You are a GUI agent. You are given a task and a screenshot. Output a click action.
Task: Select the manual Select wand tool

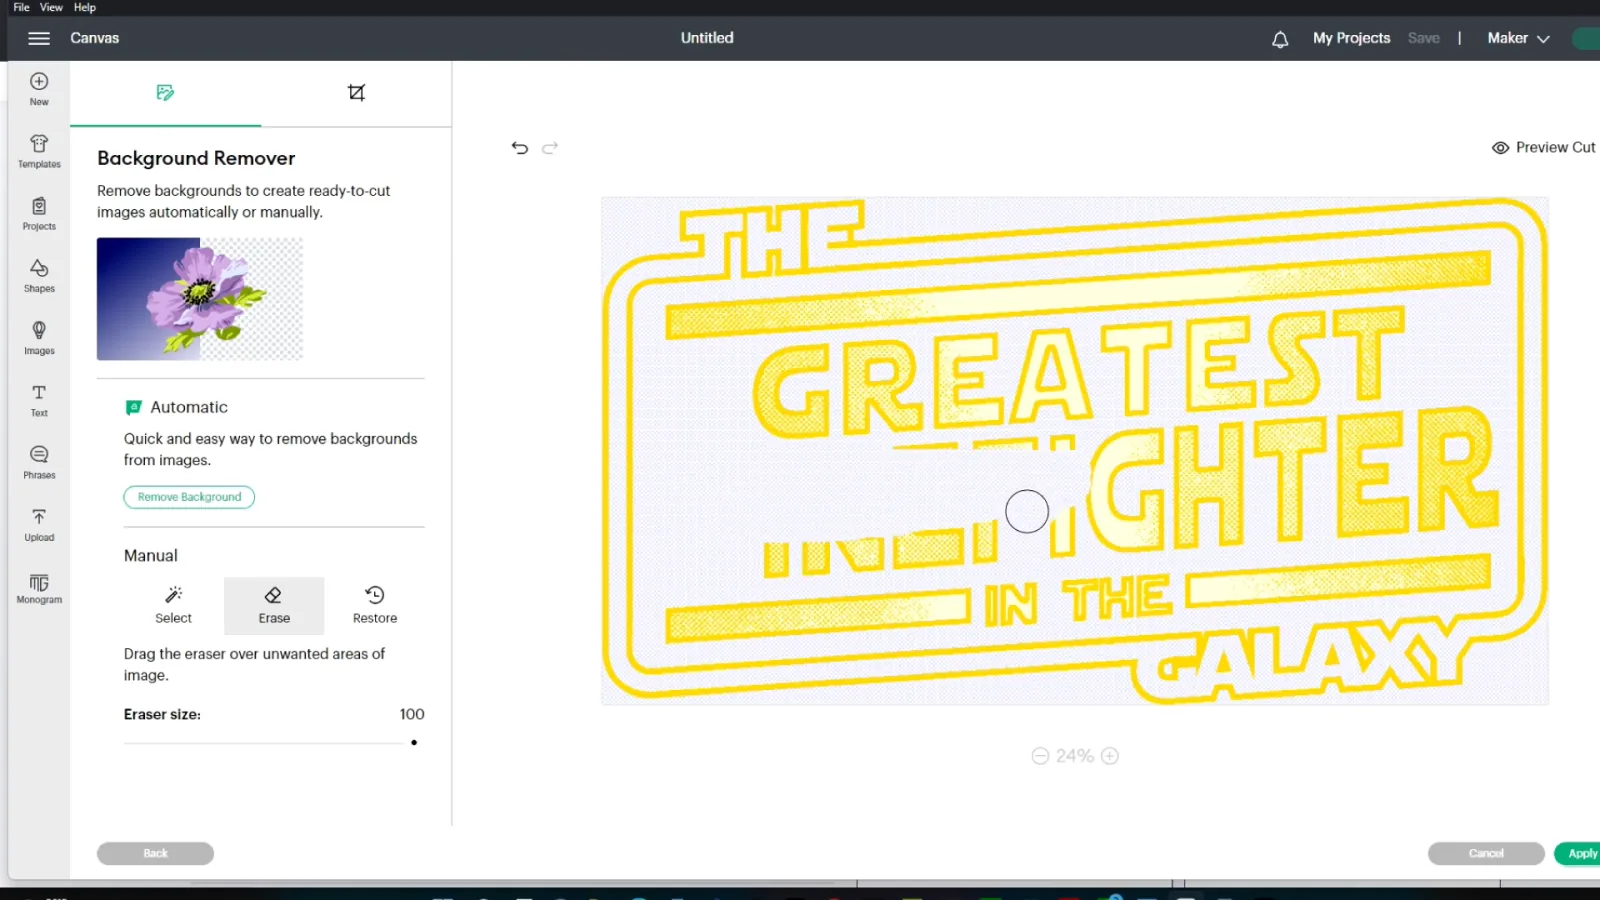pyautogui.click(x=173, y=605)
